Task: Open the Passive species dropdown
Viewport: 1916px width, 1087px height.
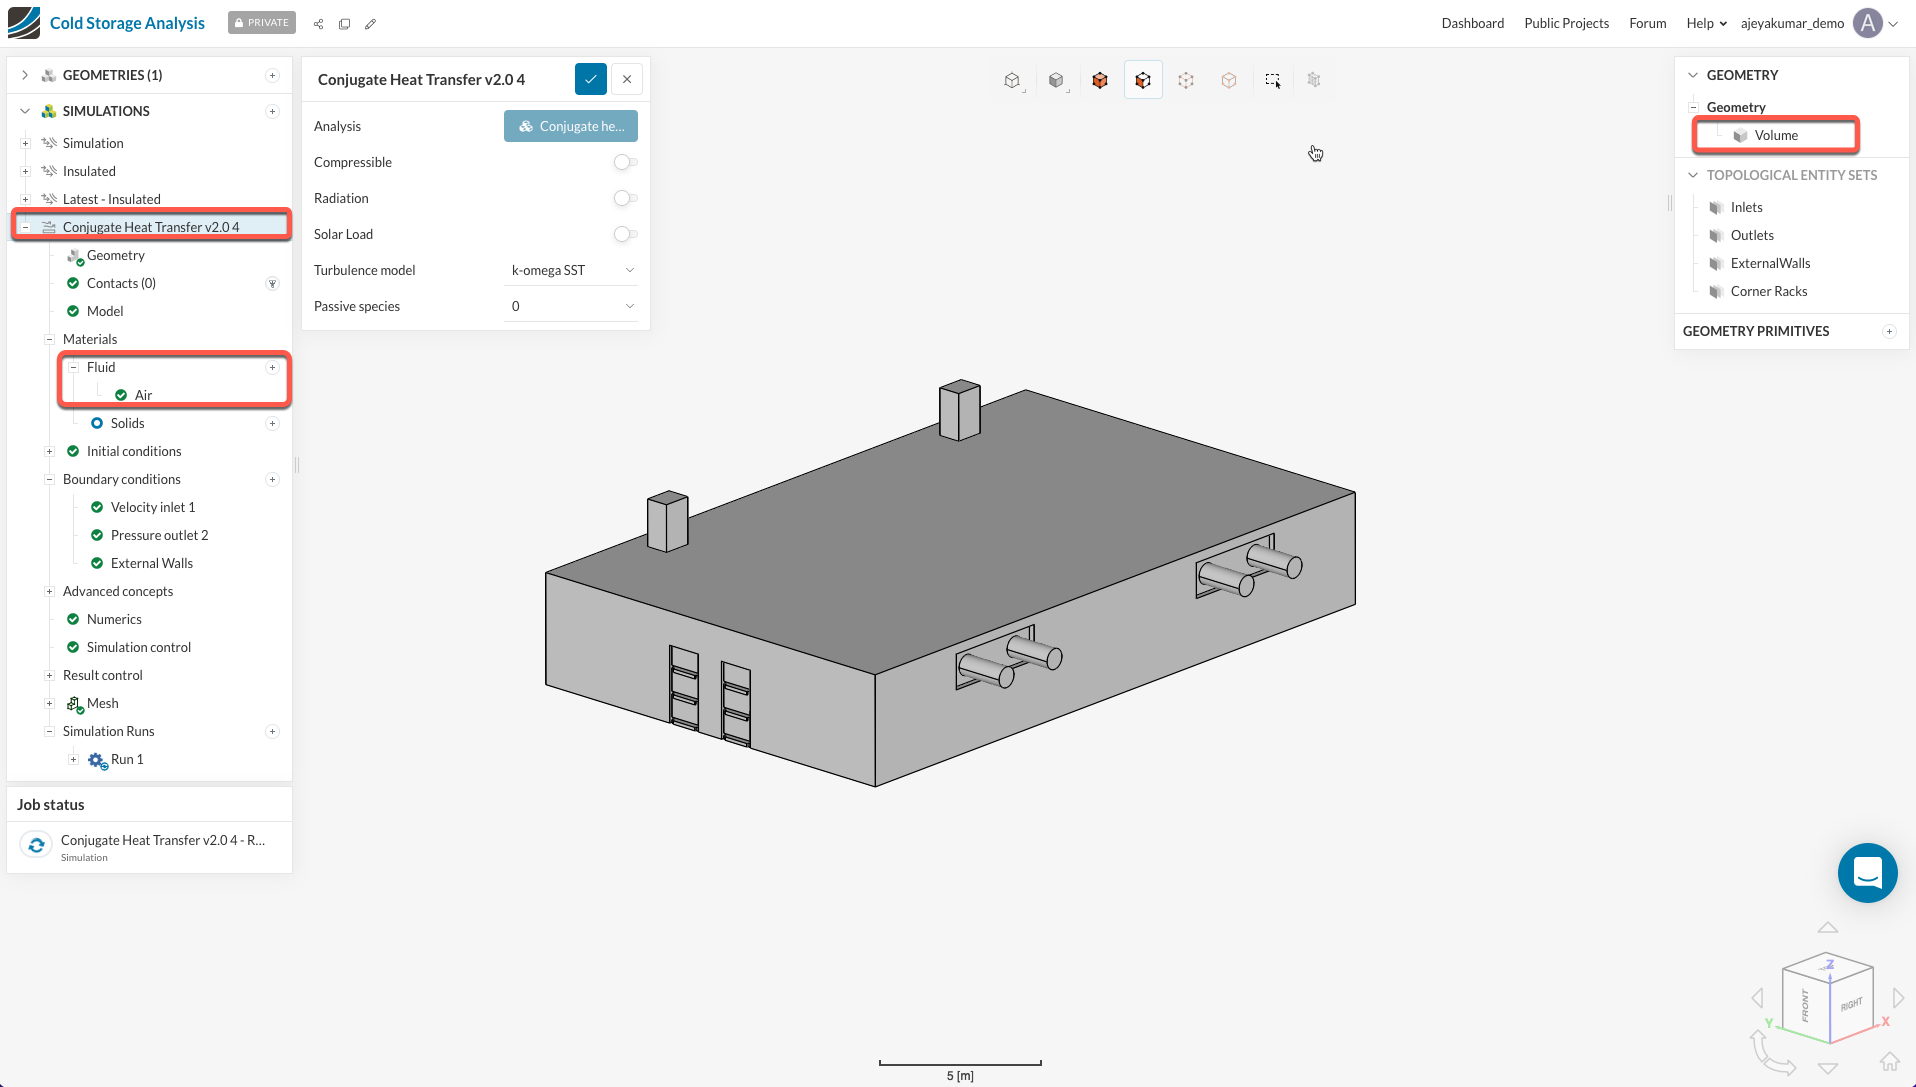Action: (572, 306)
